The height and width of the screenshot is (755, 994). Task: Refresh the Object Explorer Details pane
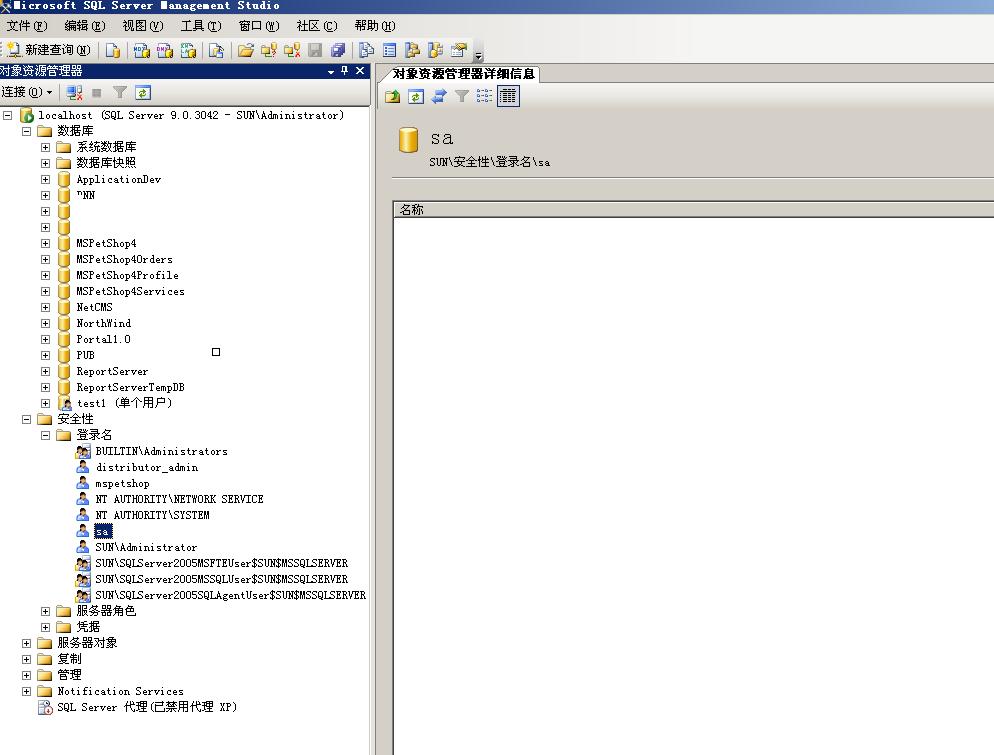[416, 96]
